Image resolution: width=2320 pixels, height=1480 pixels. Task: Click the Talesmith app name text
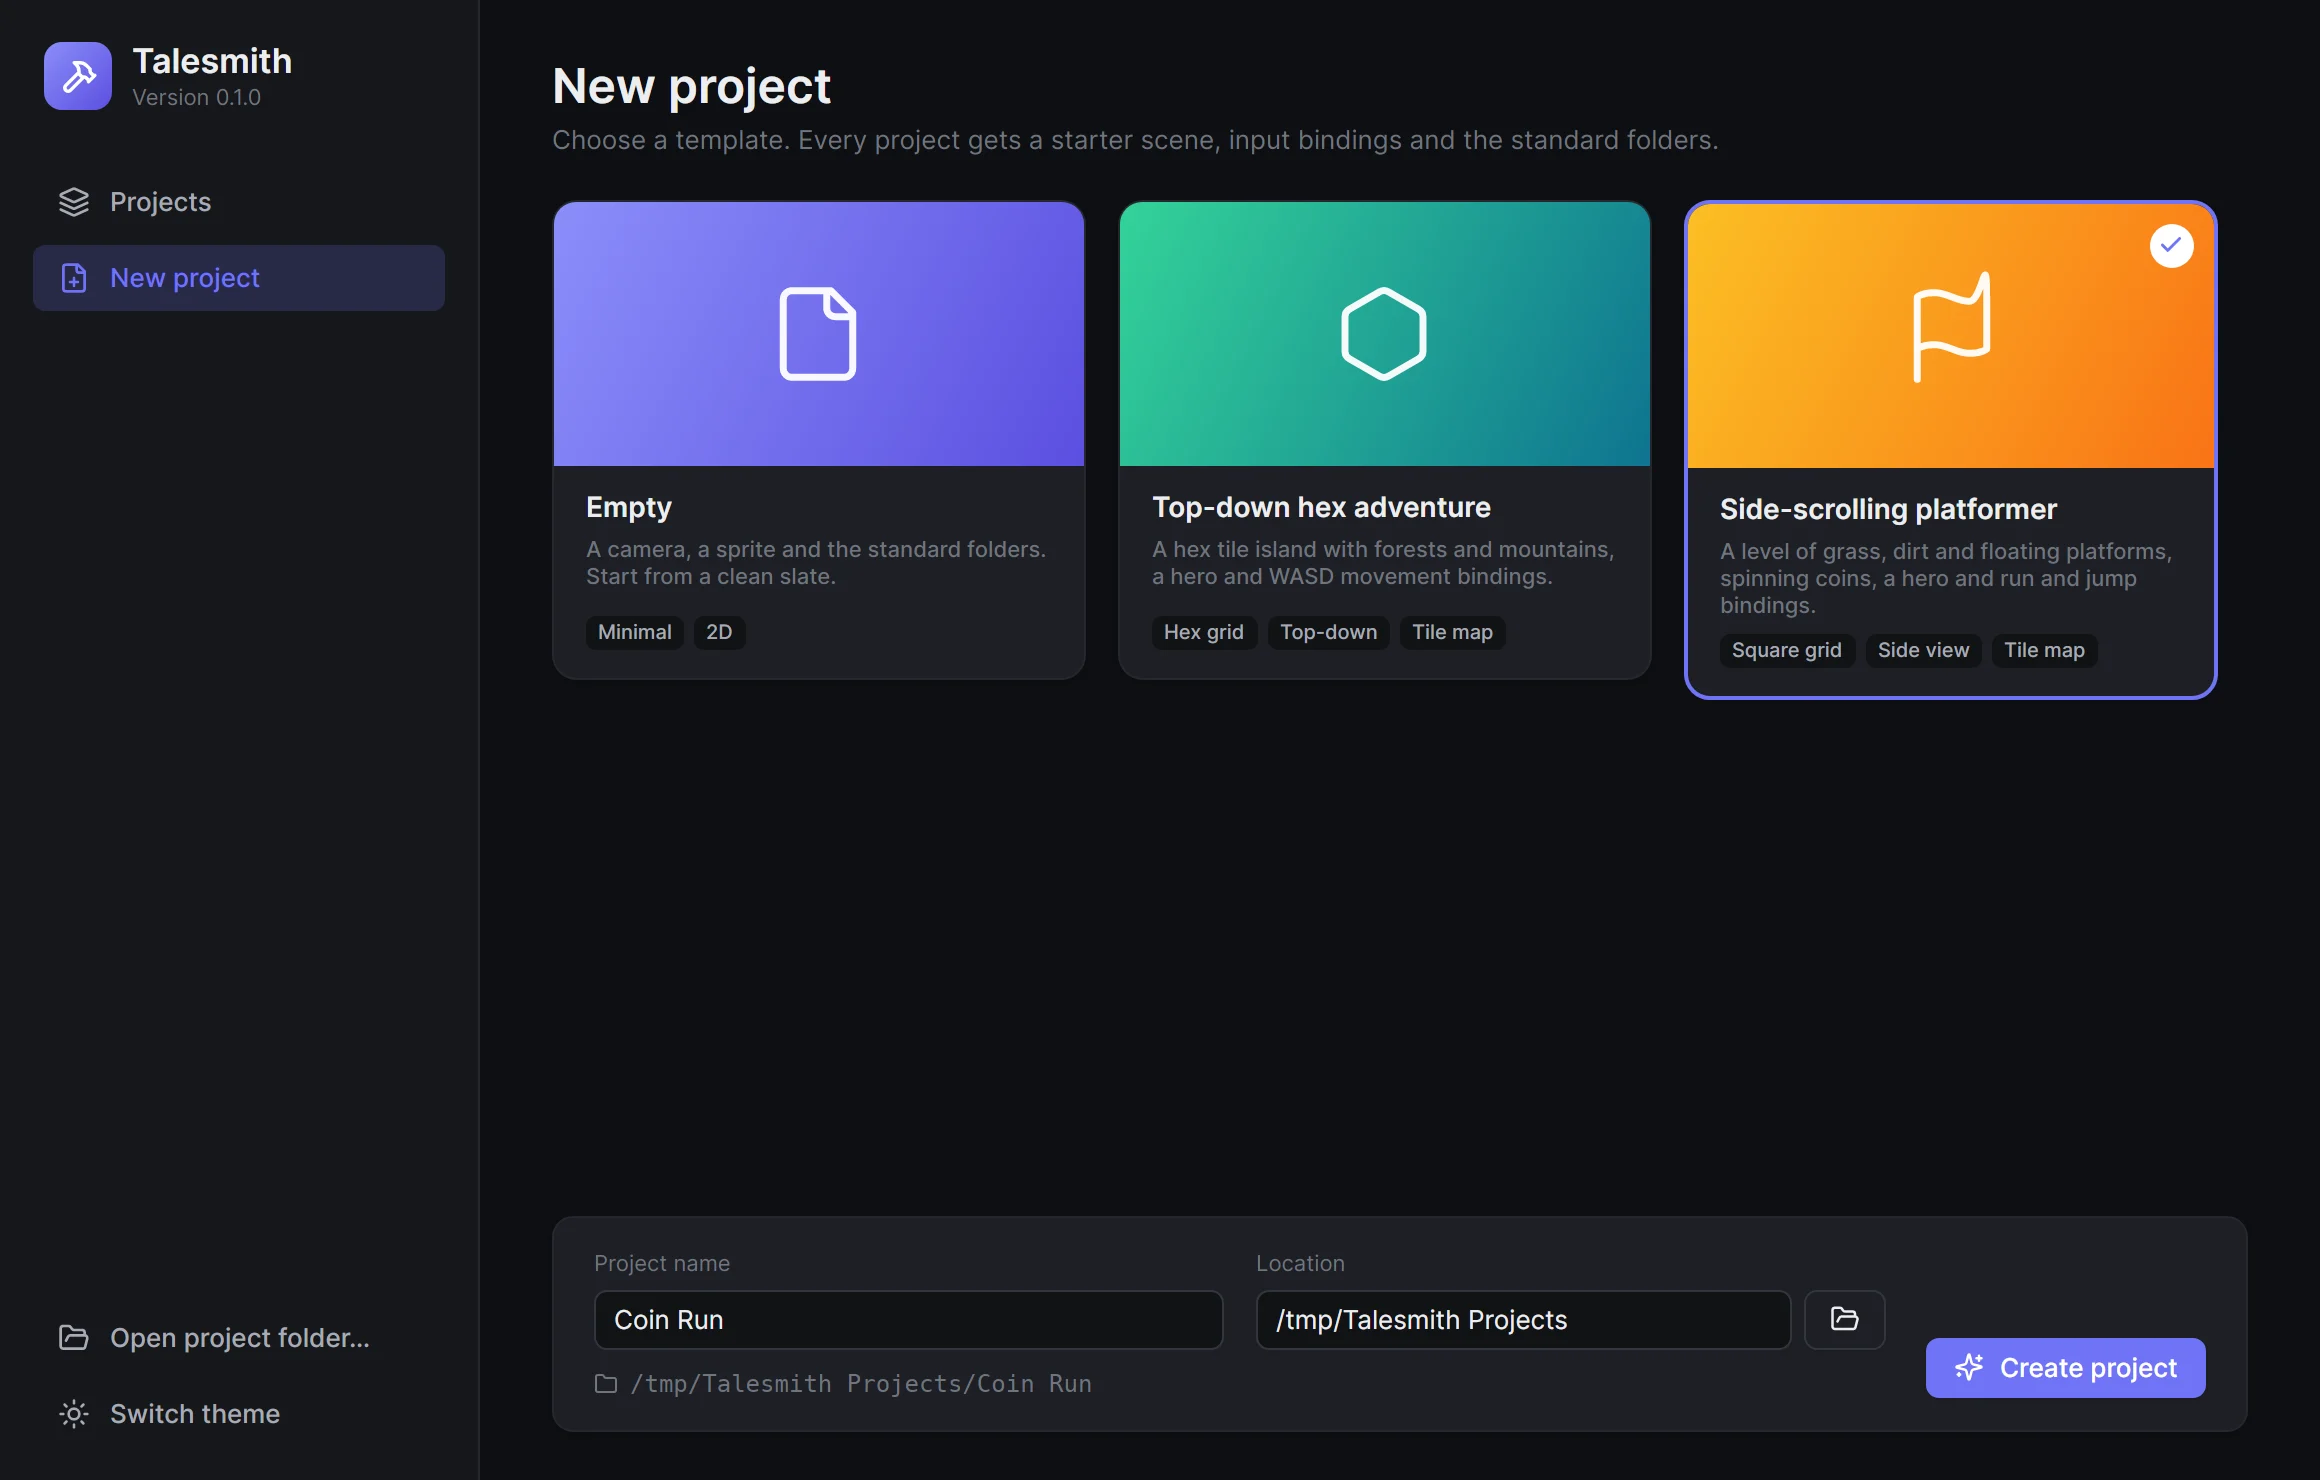pos(213,61)
